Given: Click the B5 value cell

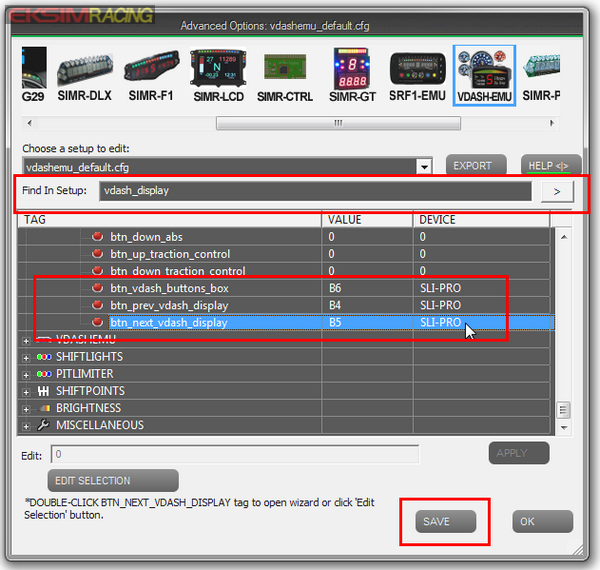Looking at the screenshot, I should tap(367, 322).
